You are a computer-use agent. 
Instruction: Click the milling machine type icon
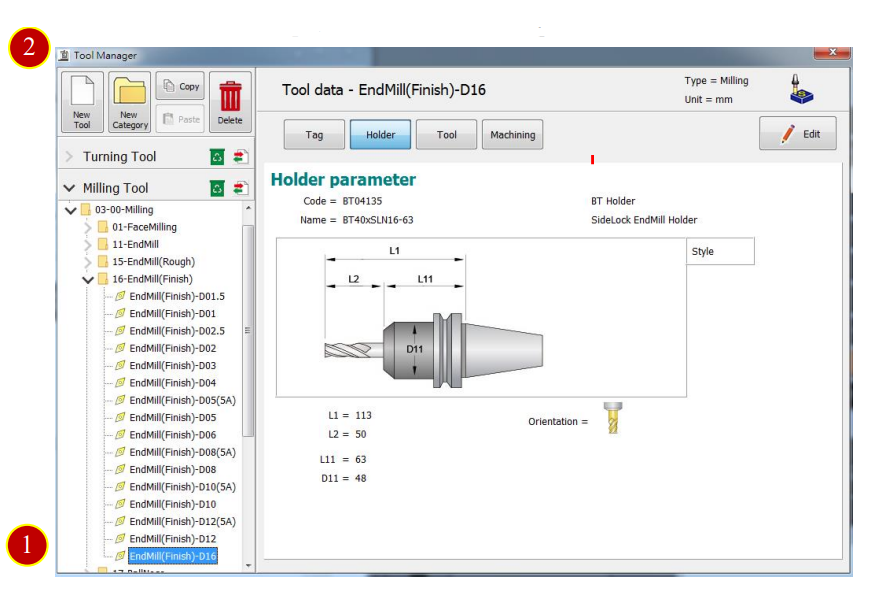point(801,89)
